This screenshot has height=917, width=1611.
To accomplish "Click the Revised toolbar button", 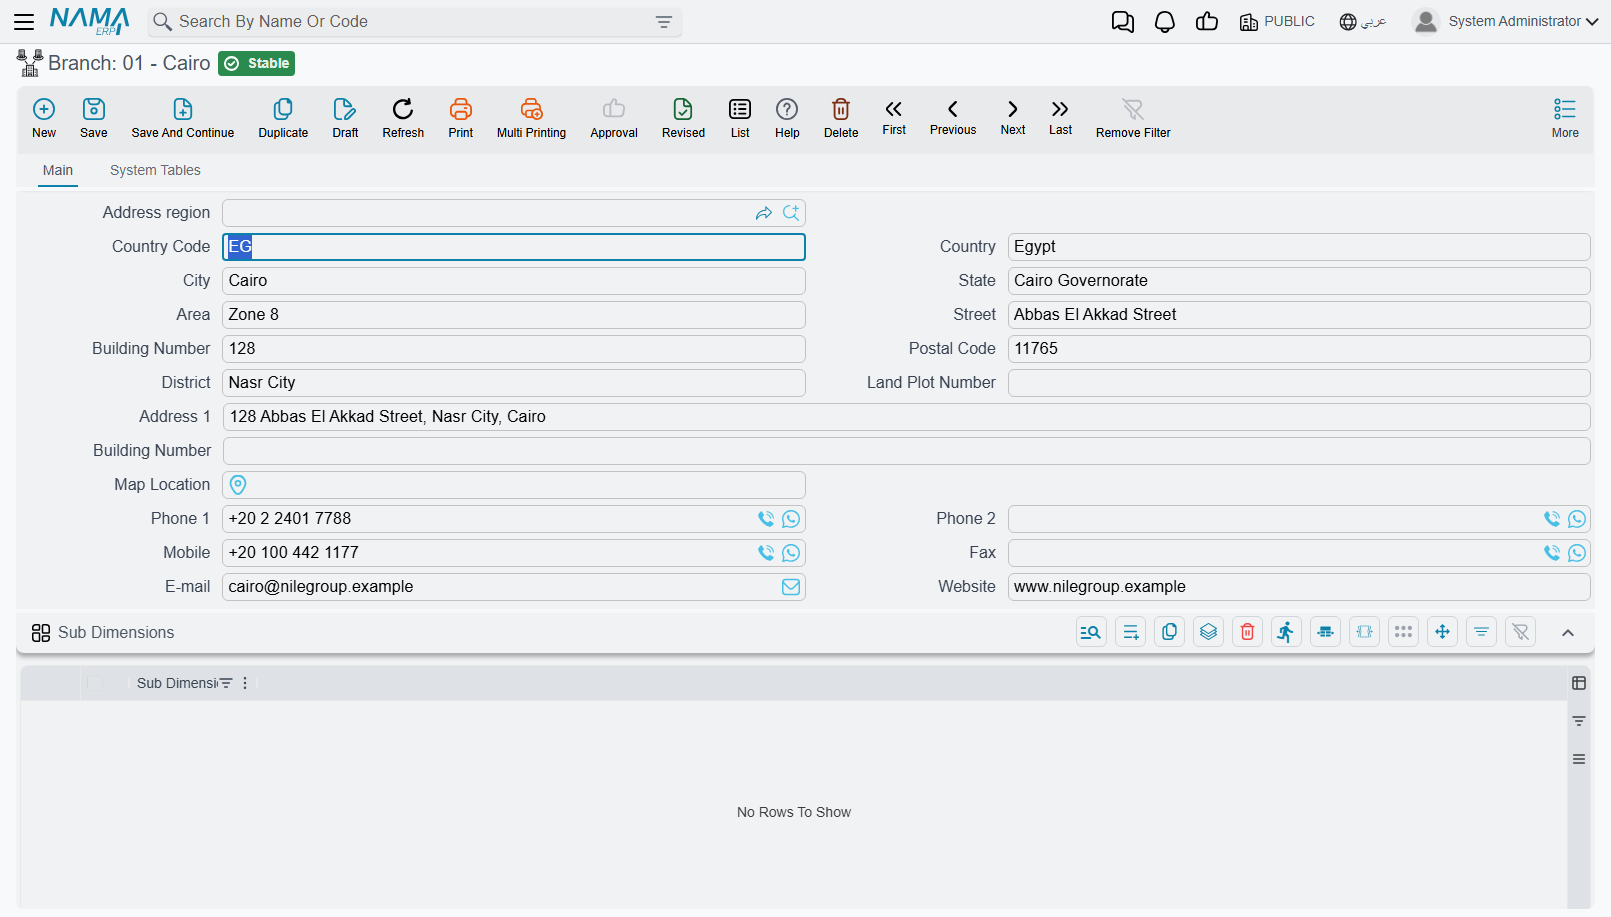I will pos(683,118).
